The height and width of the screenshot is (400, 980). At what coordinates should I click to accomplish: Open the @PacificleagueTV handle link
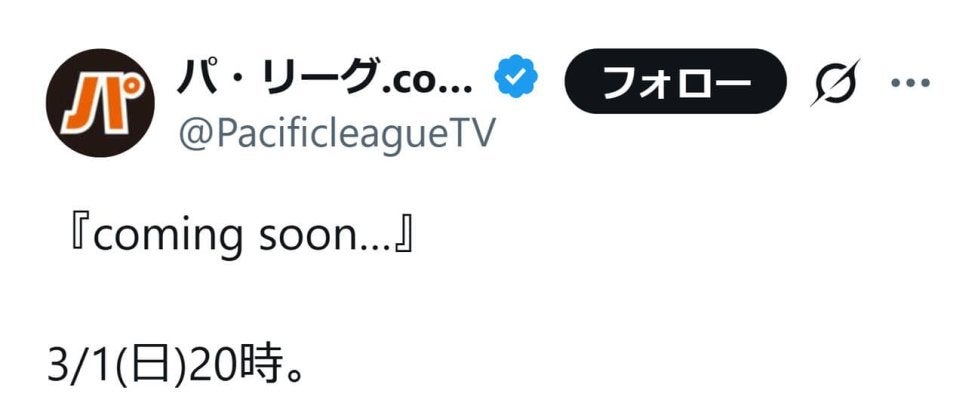(336, 133)
